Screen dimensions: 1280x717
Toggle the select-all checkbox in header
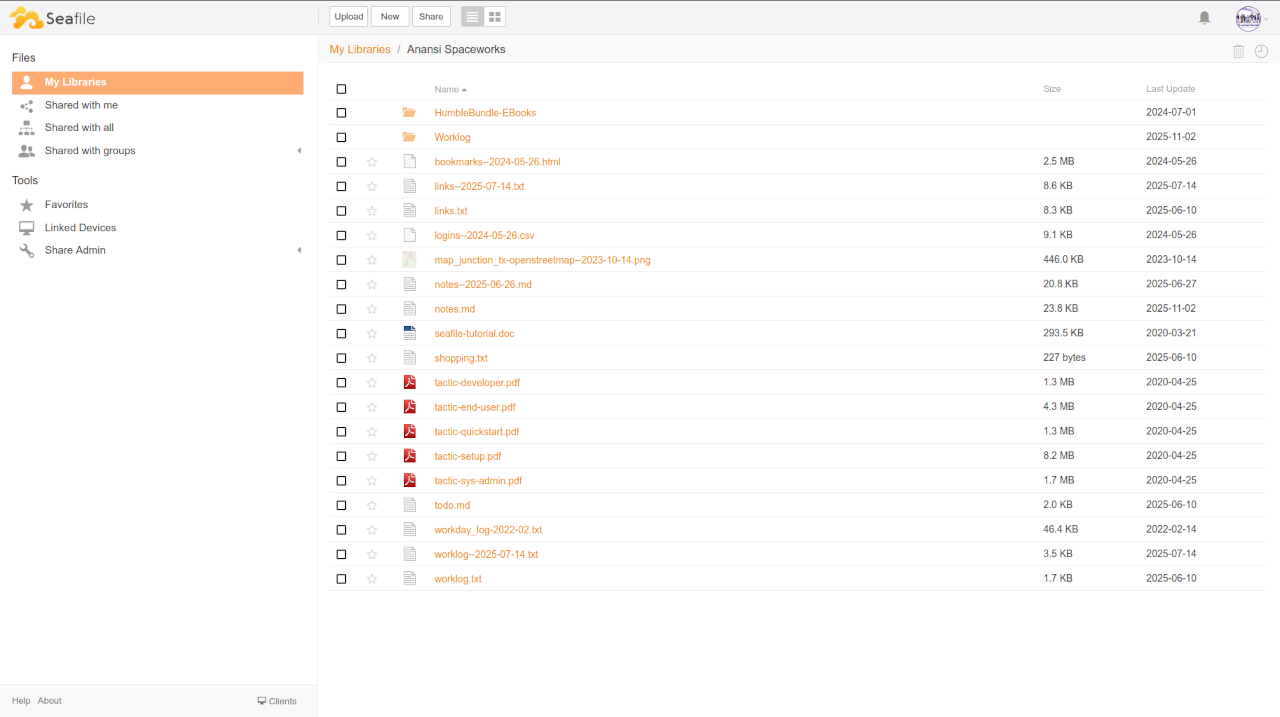[341, 89]
